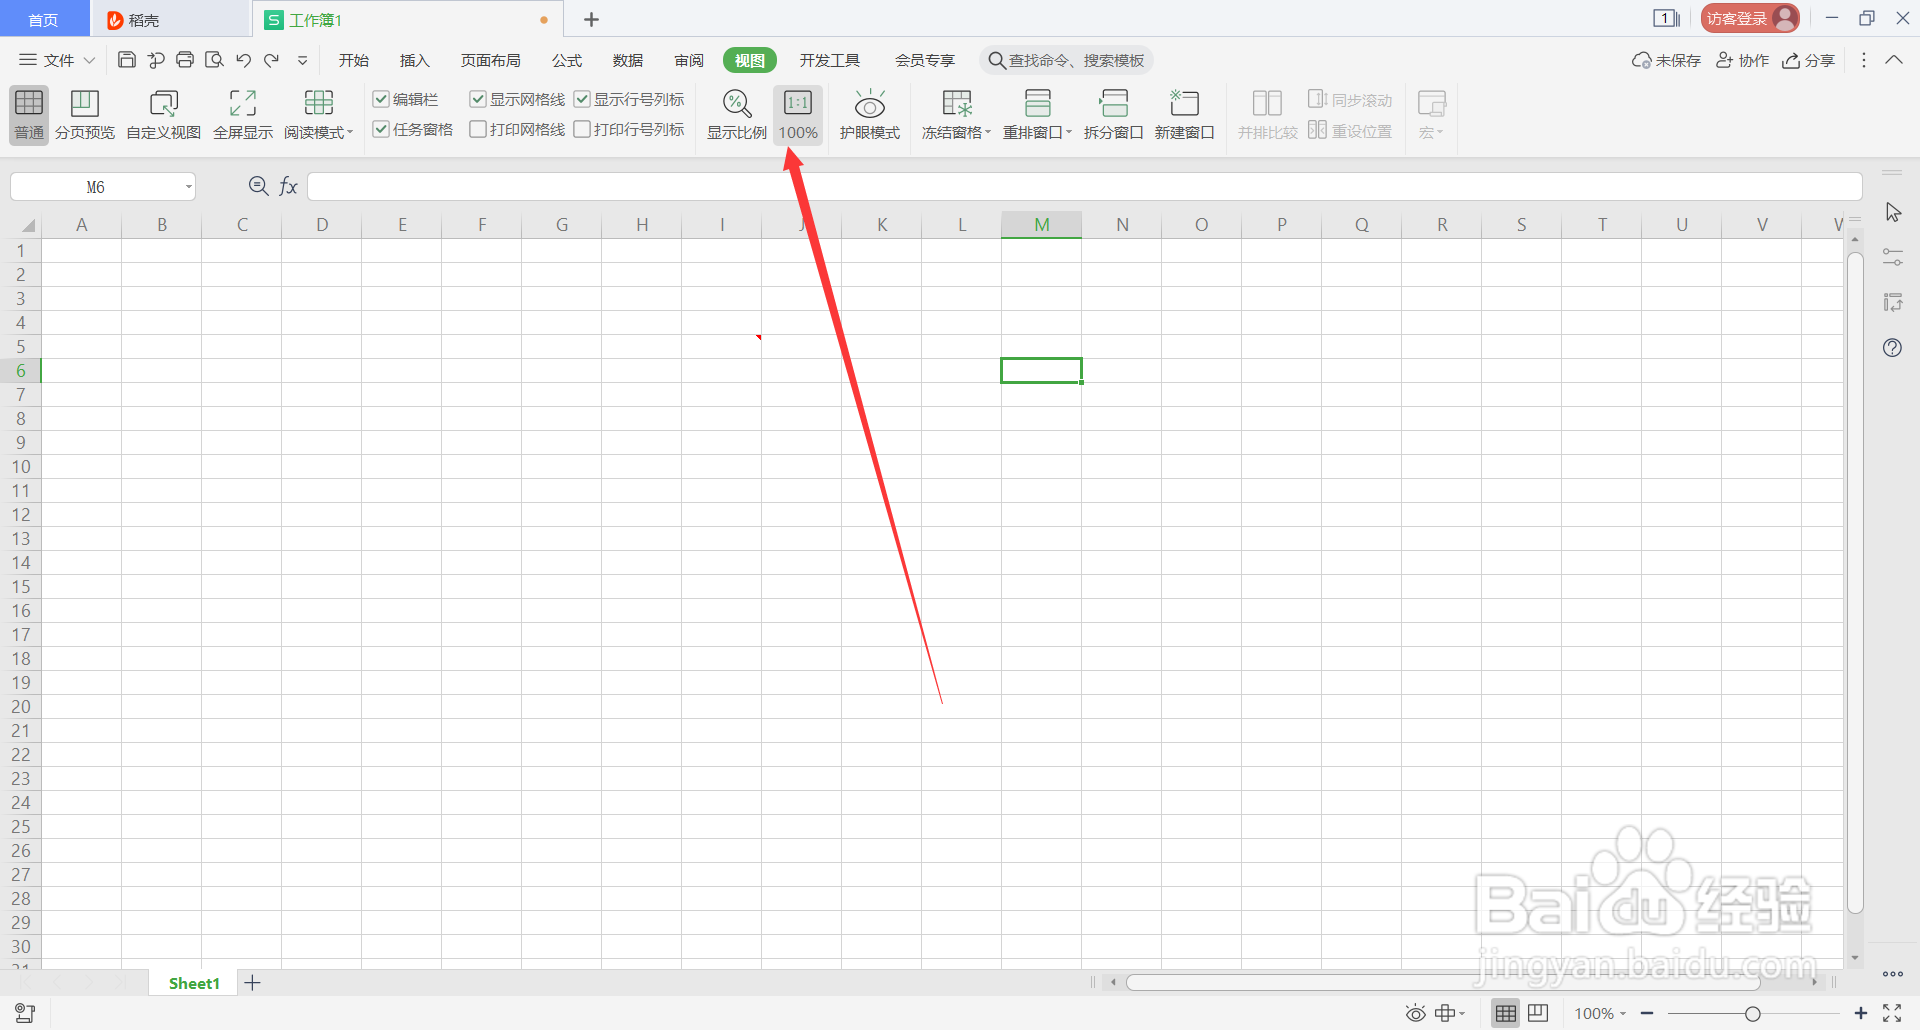This screenshot has width=1920, height=1030.
Task: Open 显示比例 zoom dialog
Action: [x=737, y=114]
